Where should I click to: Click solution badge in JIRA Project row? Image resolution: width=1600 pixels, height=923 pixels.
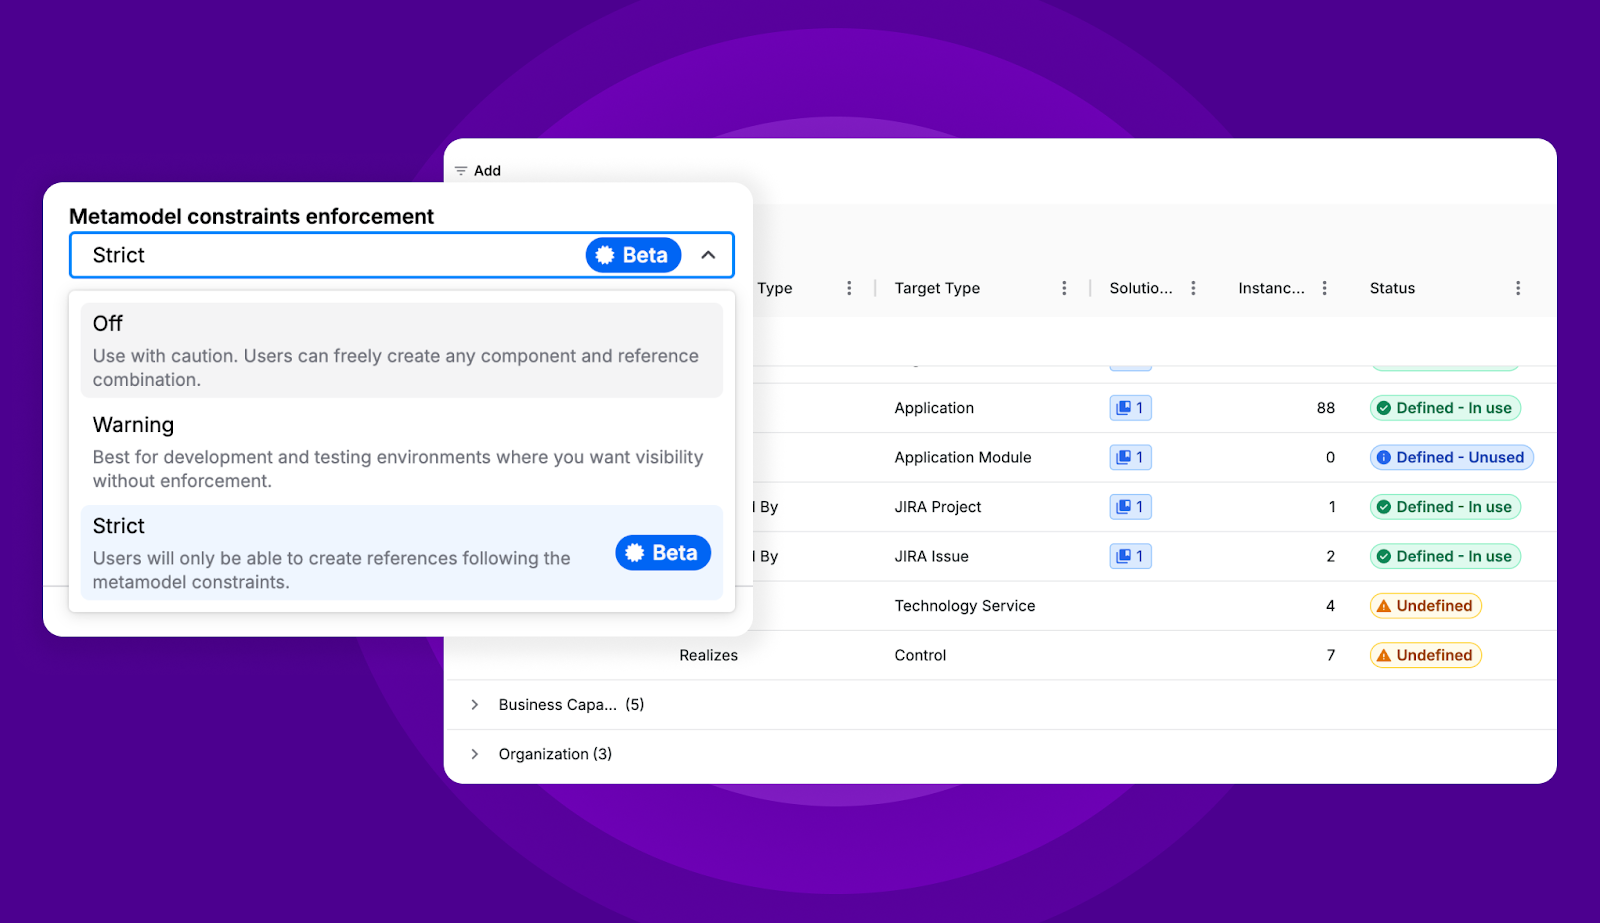[1130, 507]
